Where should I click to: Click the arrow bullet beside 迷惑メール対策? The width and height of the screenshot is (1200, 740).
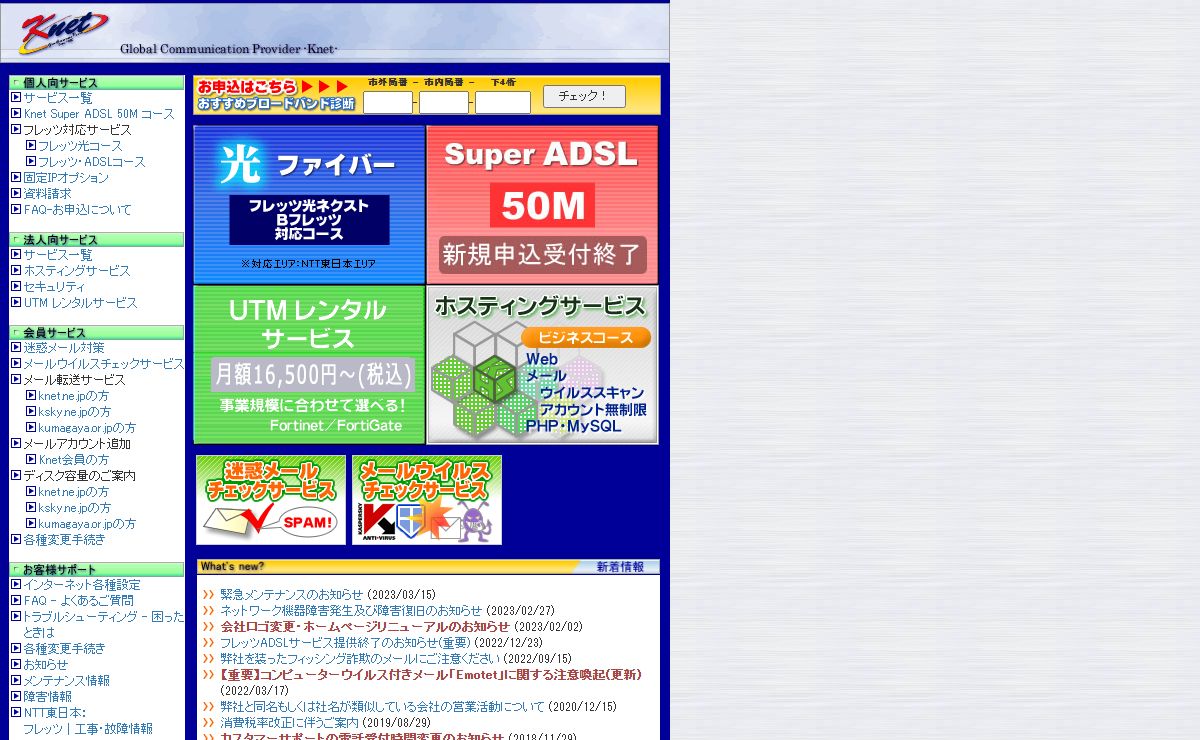(x=16, y=347)
